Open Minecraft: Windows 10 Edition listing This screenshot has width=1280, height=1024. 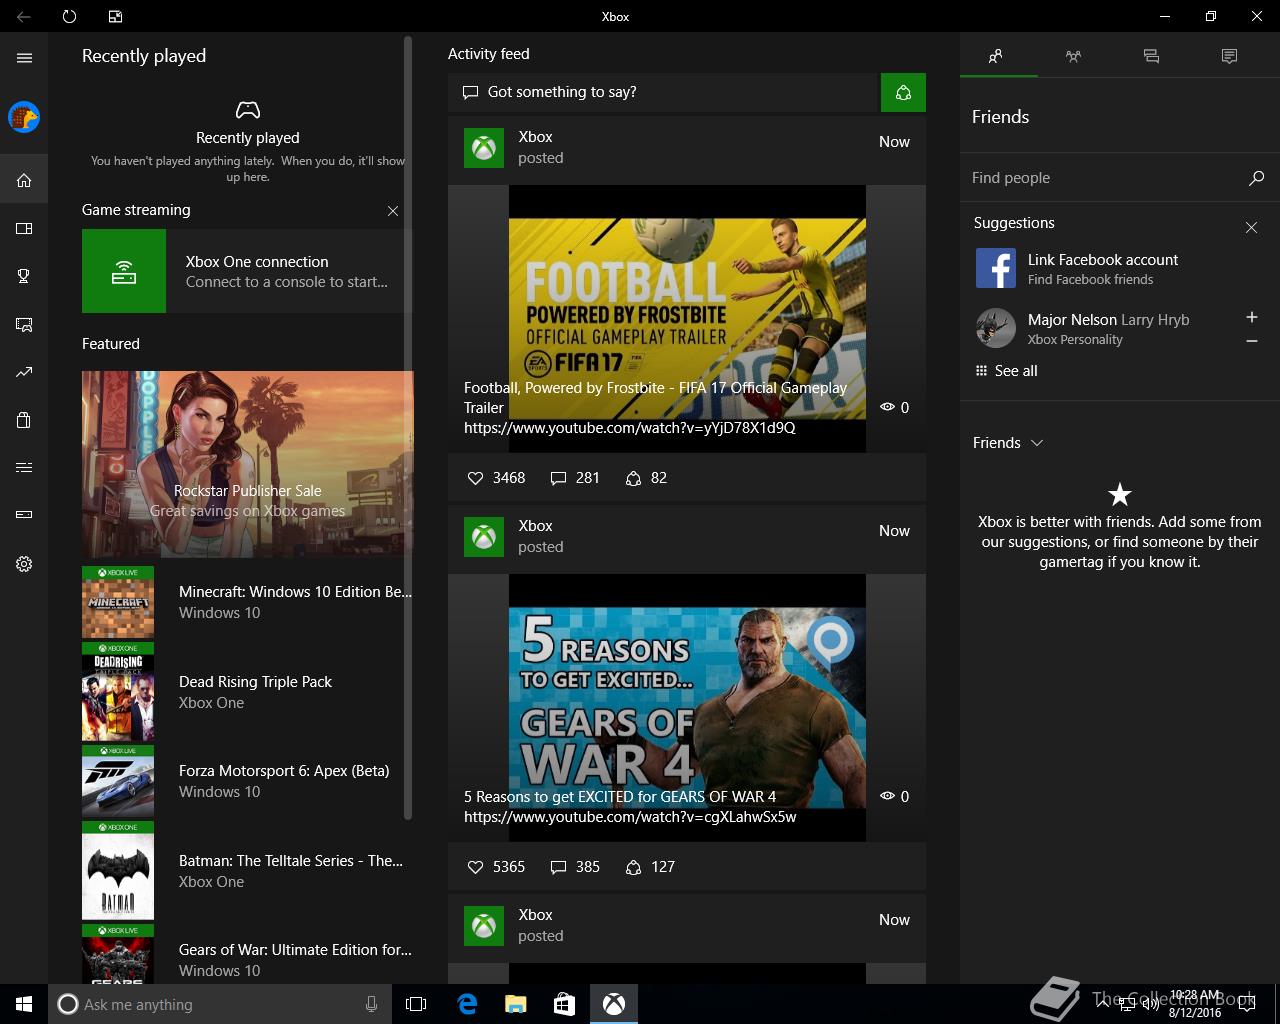tap(247, 603)
